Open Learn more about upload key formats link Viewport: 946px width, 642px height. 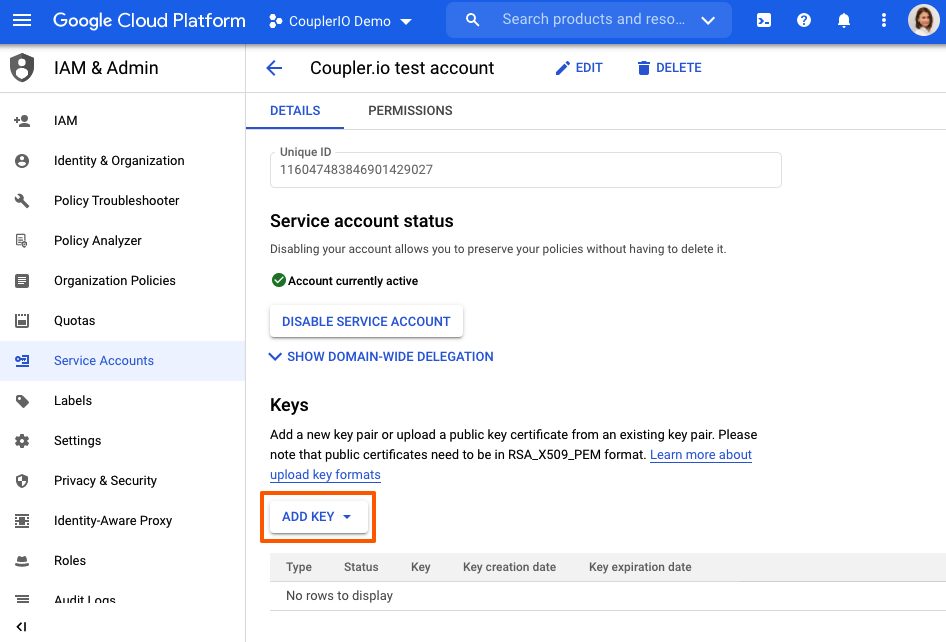pos(700,455)
